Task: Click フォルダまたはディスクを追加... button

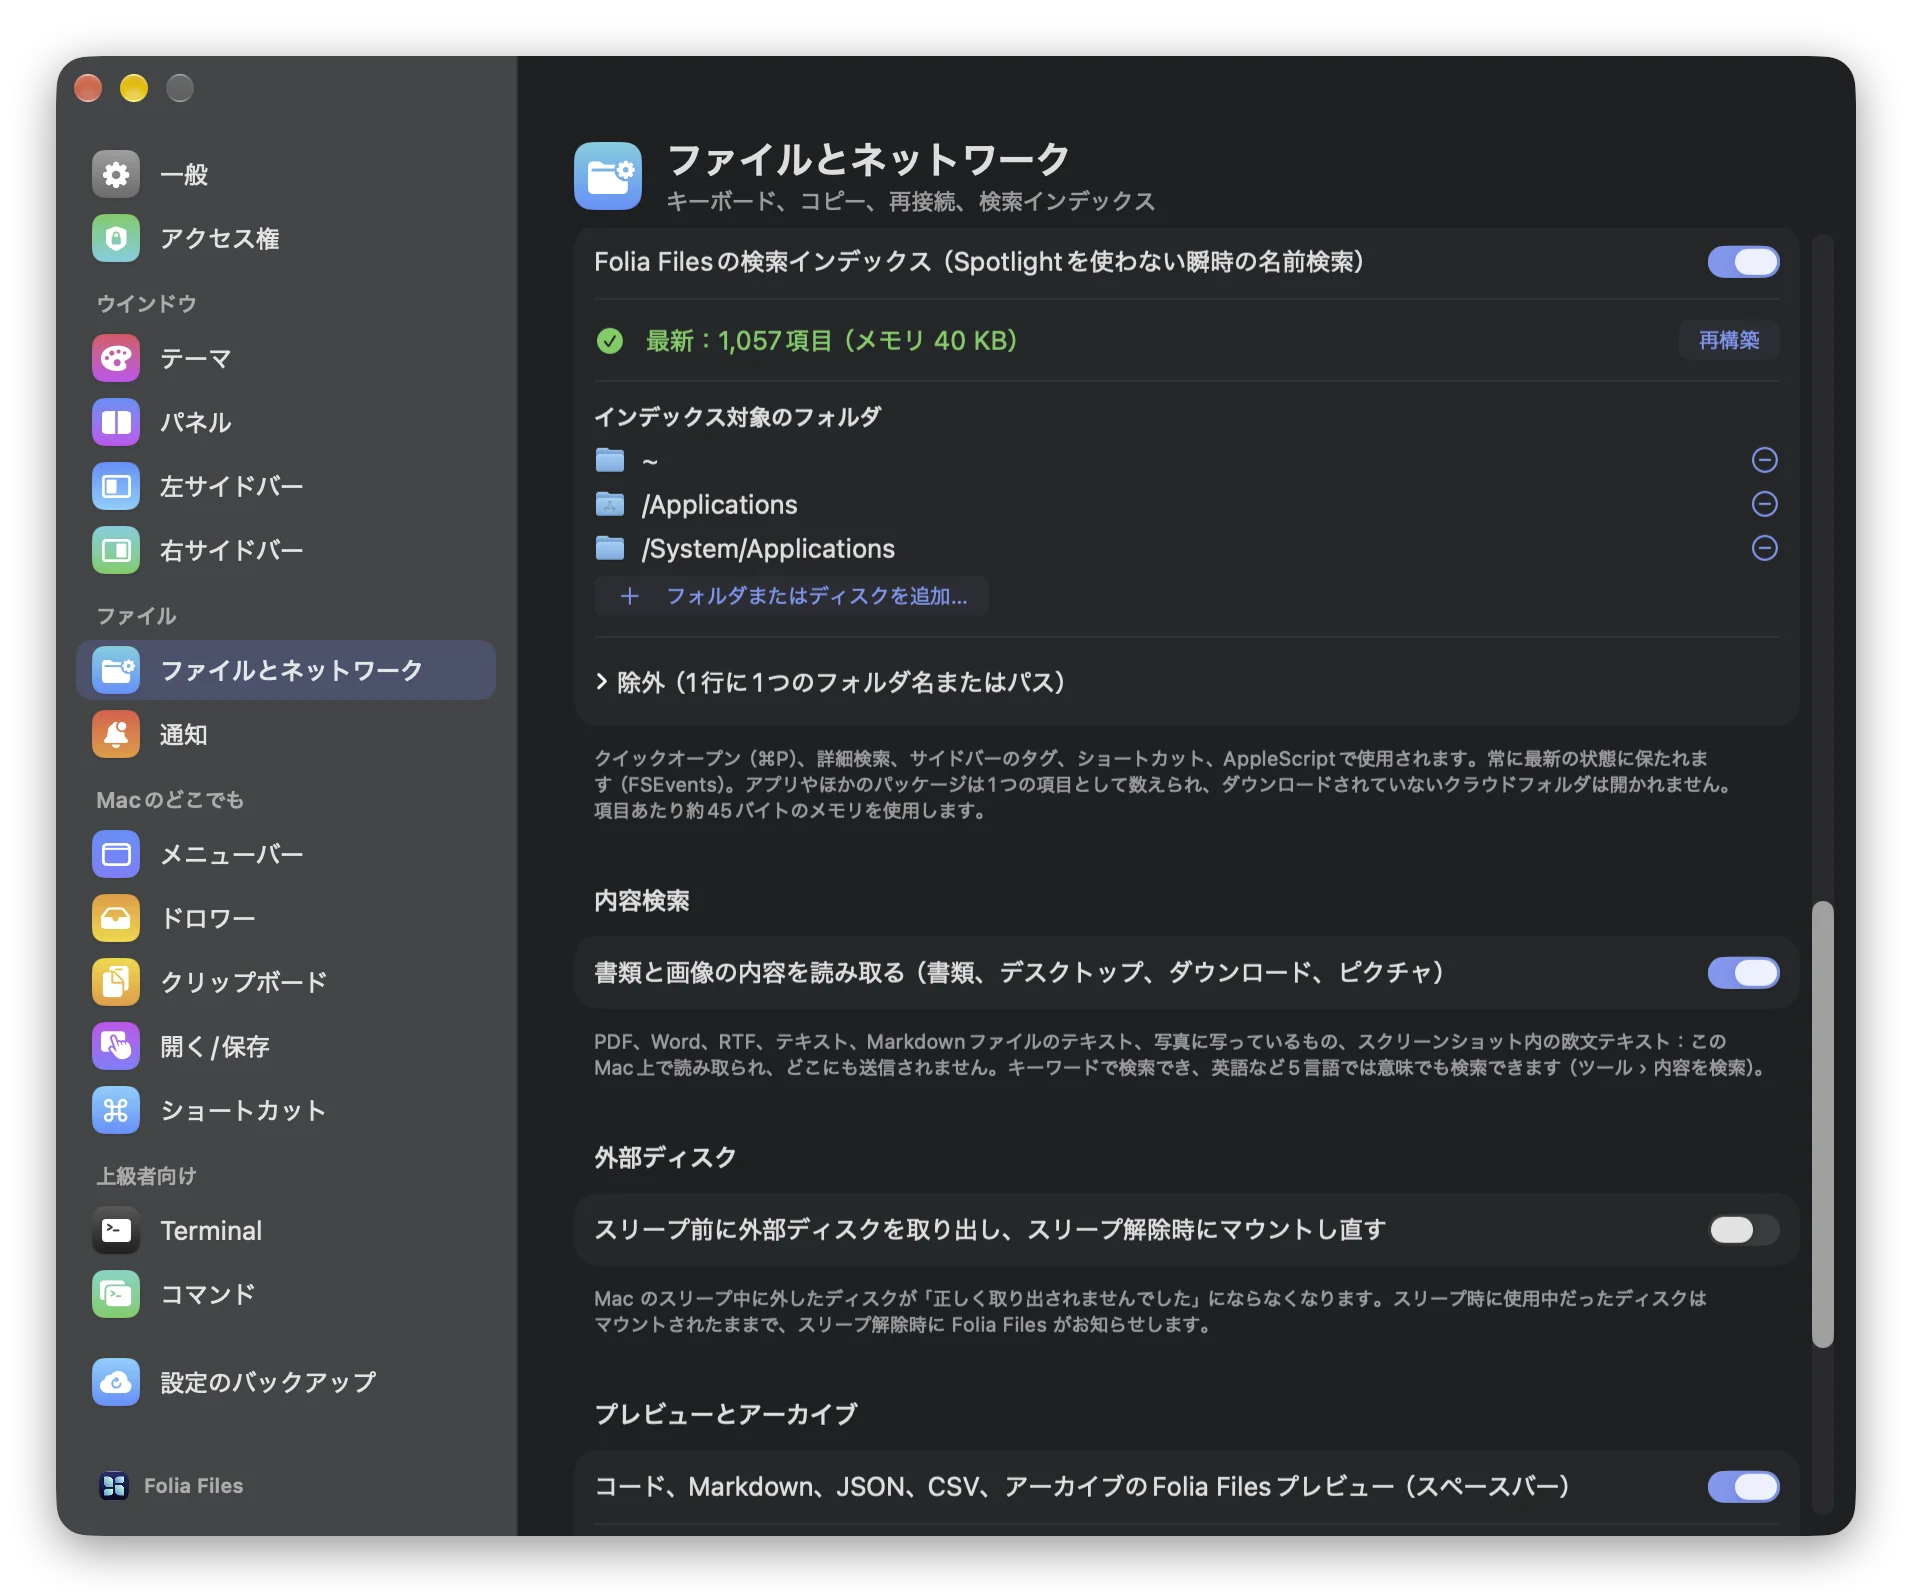Action: click(791, 596)
